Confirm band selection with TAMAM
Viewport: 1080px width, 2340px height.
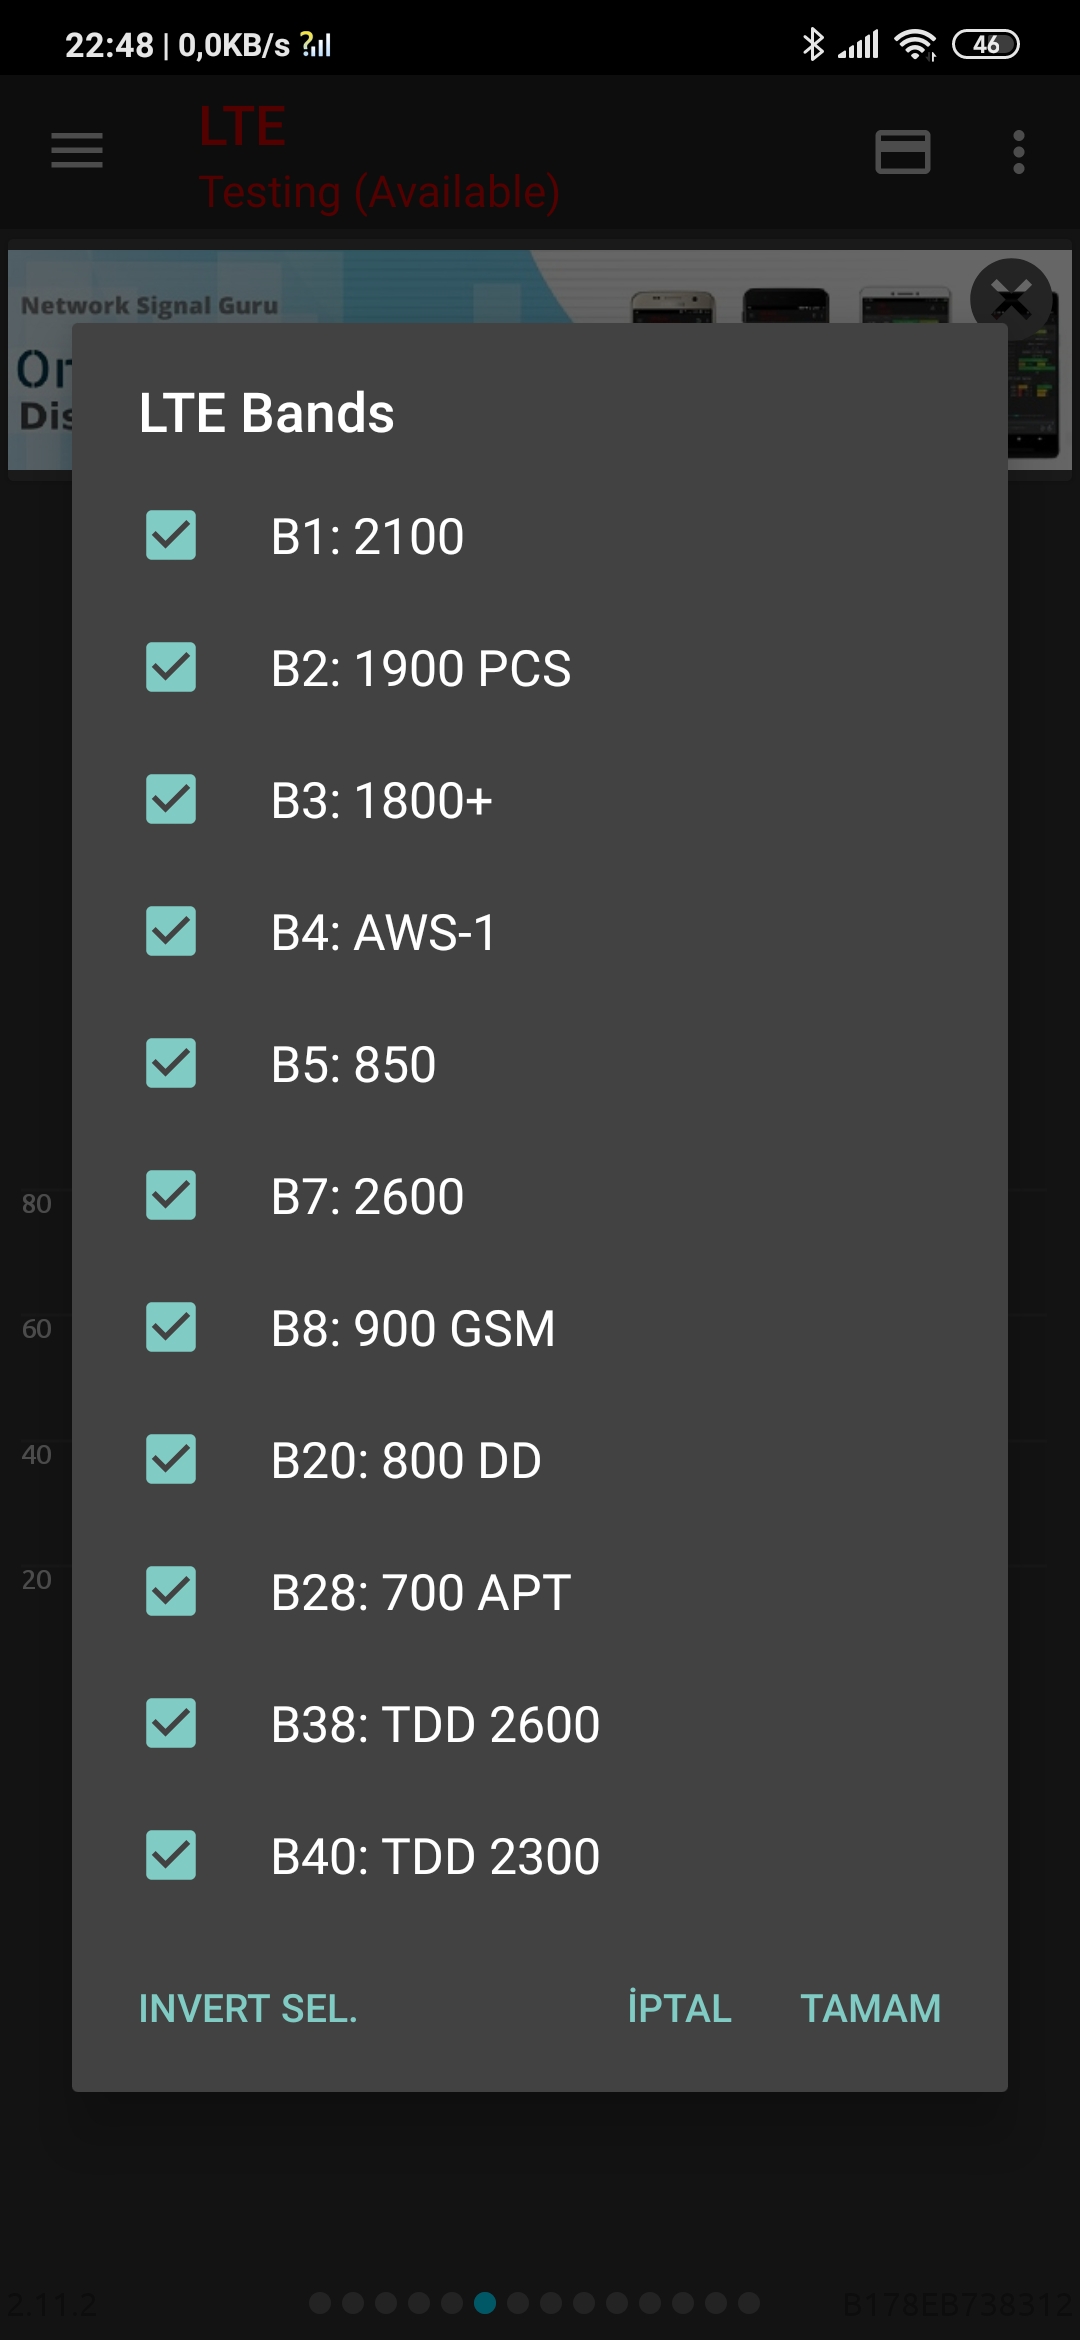click(x=871, y=2009)
